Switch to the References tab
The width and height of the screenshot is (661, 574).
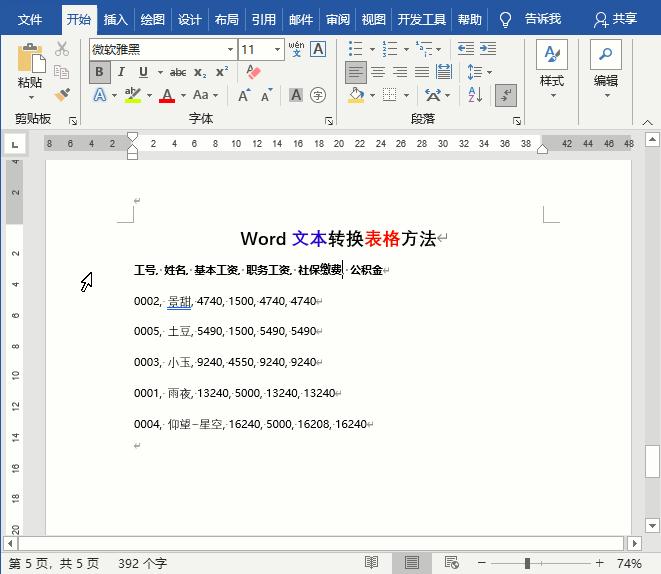[x=263, y=19]
